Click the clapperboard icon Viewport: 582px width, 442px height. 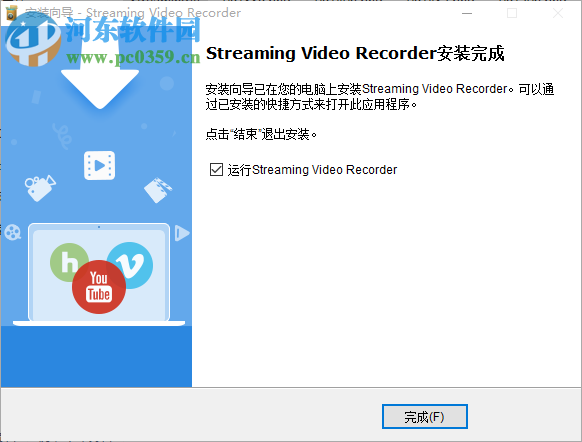[x=158, y=190]
